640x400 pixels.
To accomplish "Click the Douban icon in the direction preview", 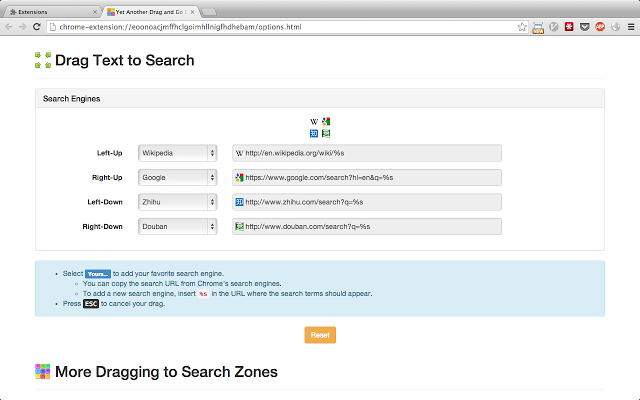I will click(x=326, y=133).
